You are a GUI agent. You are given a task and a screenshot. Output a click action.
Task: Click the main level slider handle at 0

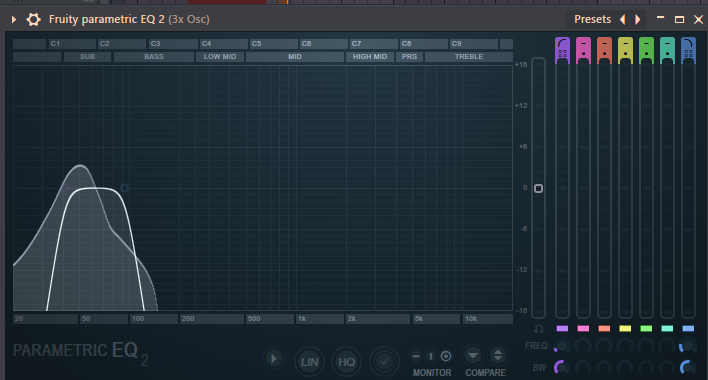[x=538, y=188]
